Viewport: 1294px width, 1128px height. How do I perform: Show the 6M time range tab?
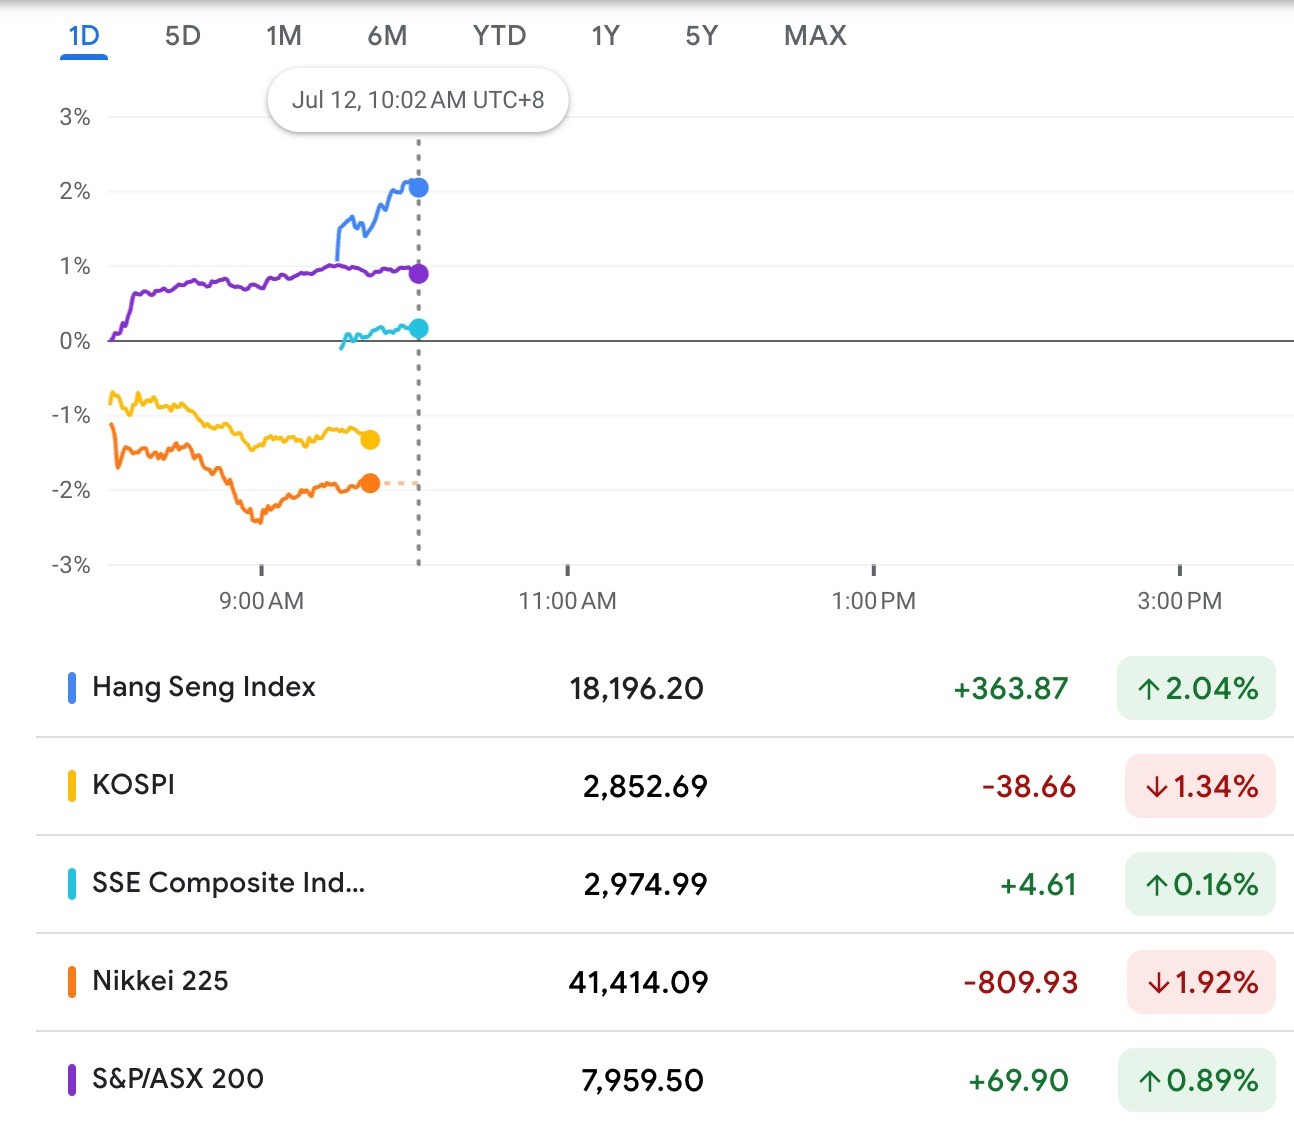click(387, 36)
